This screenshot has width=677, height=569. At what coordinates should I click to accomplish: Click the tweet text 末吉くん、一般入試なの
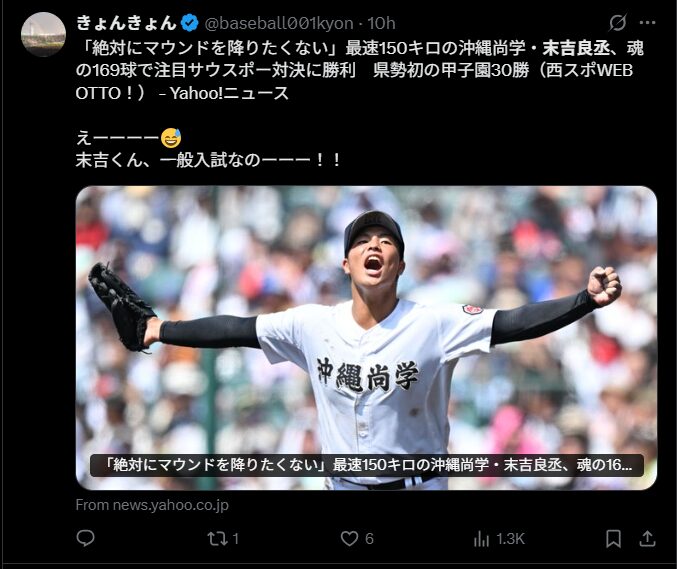(168, 160)
